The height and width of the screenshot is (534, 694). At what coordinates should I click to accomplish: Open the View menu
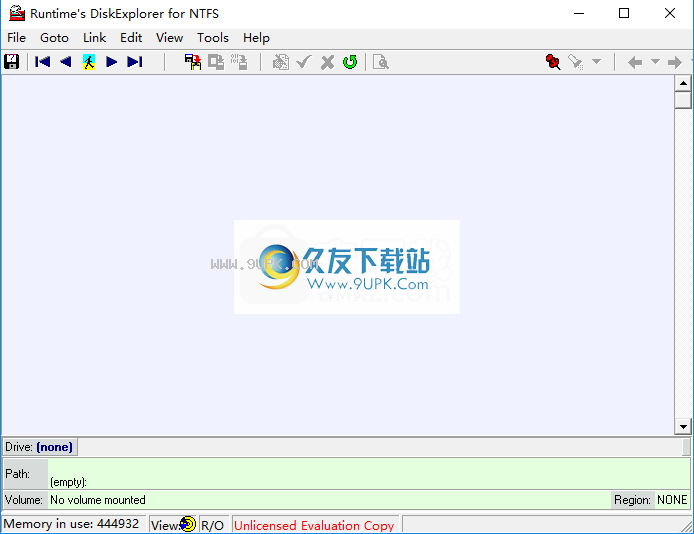(169, 38)
